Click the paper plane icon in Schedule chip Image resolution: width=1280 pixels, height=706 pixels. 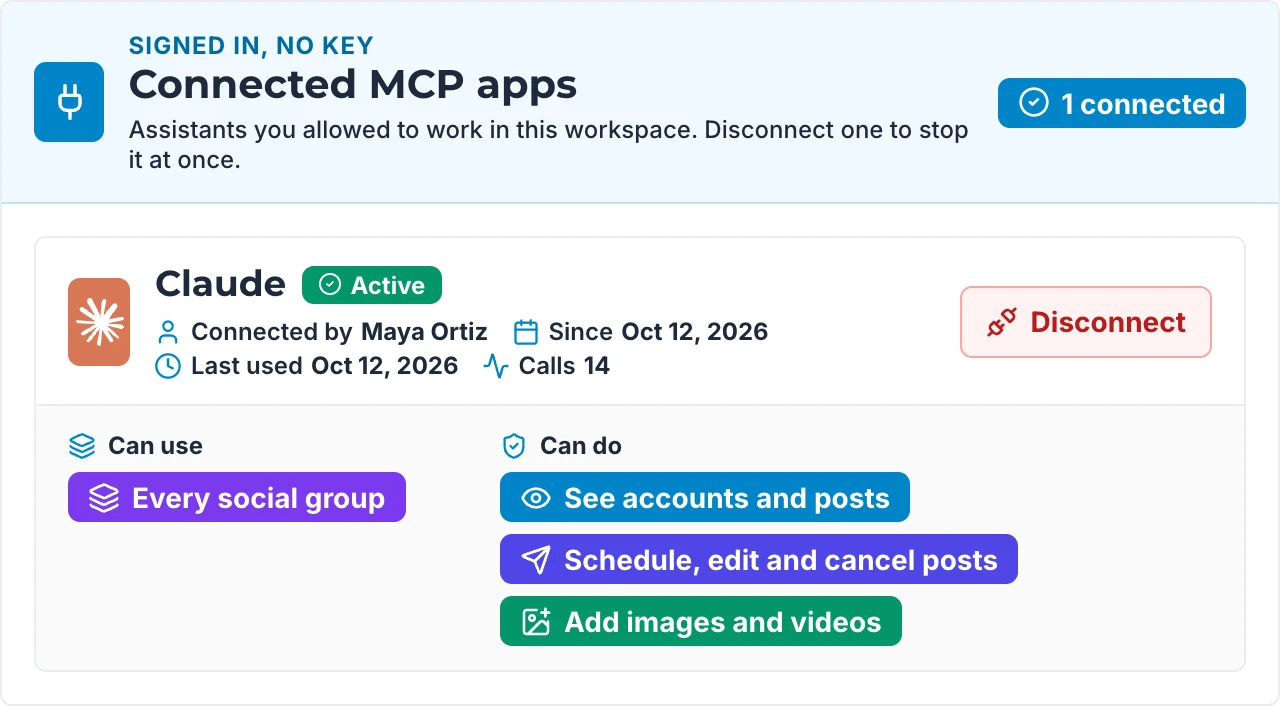point(537,560)
